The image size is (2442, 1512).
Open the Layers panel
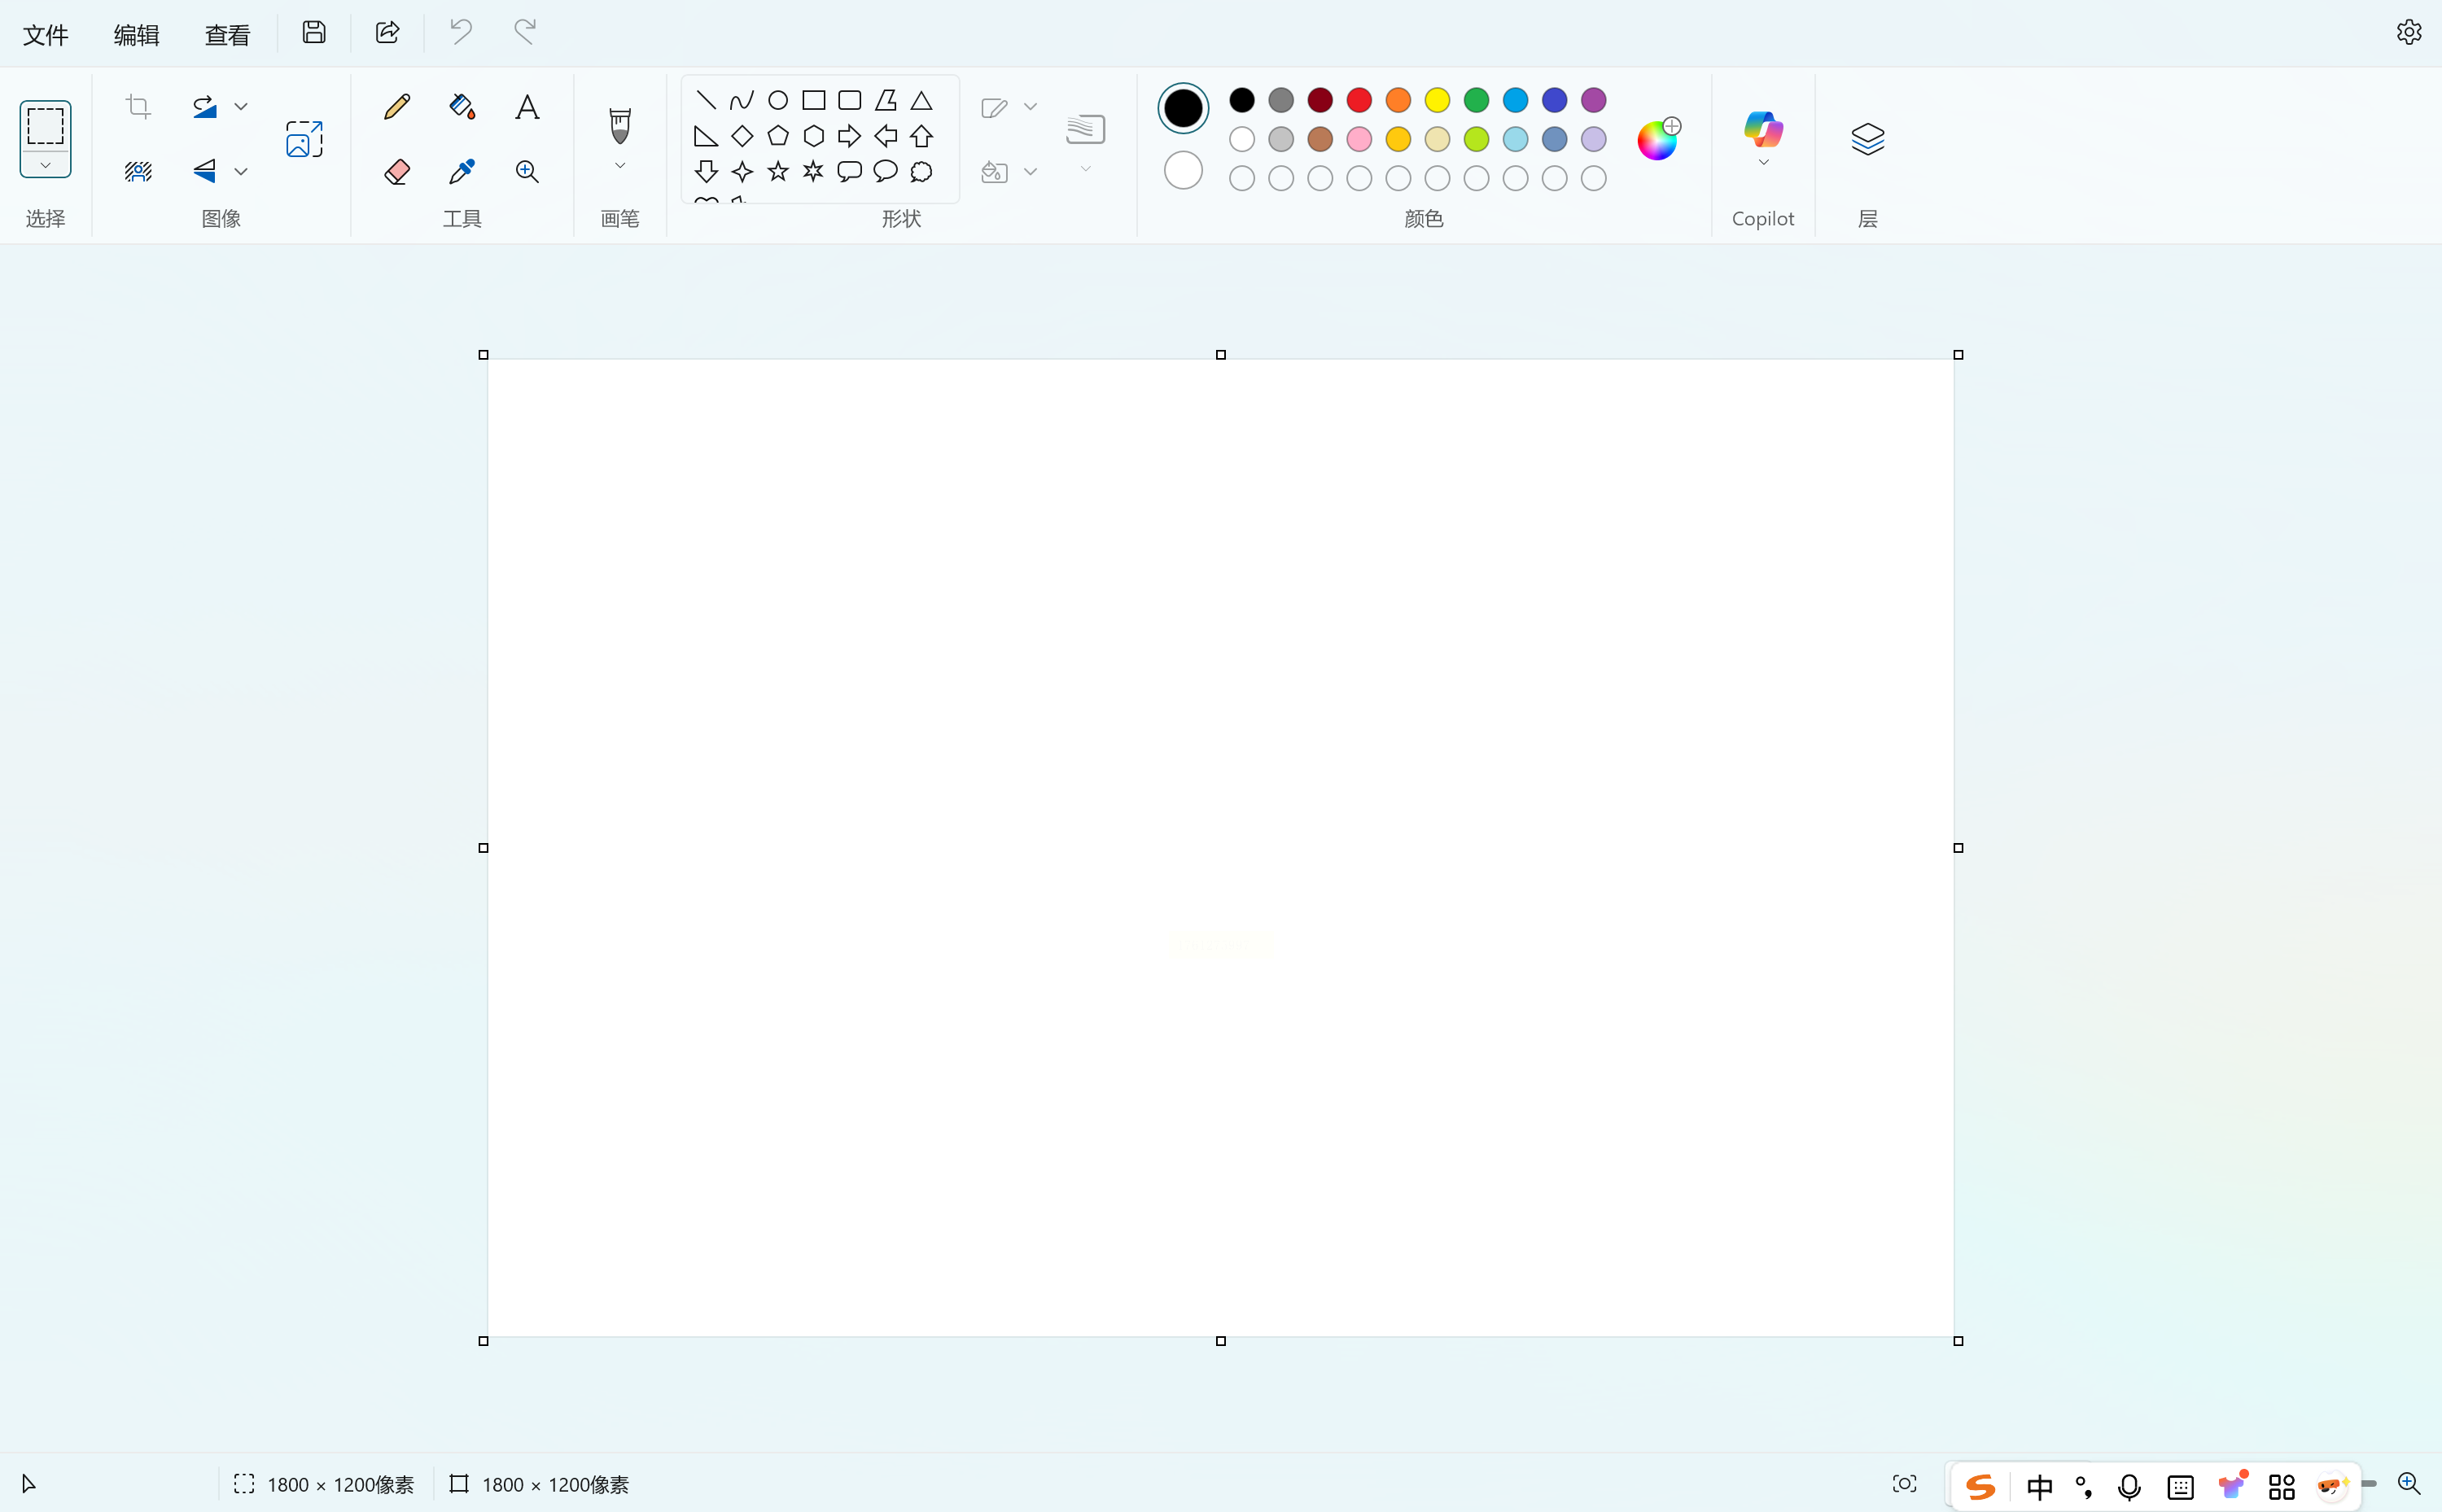[x=1867, y=139]
